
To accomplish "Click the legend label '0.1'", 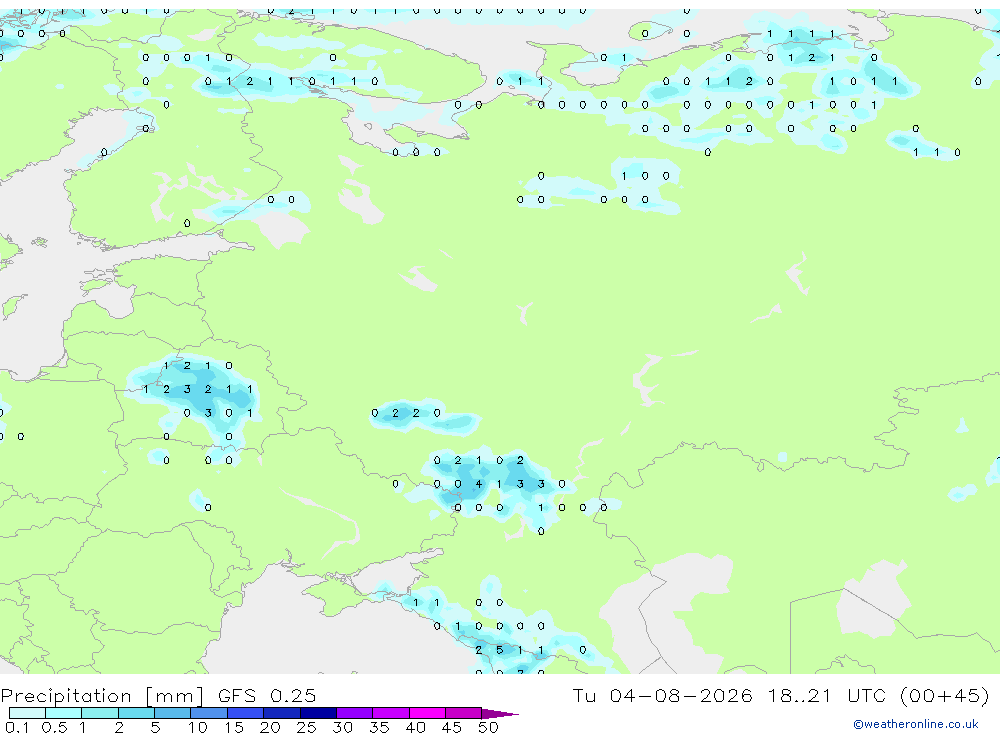I will click(x=17, y=727).
